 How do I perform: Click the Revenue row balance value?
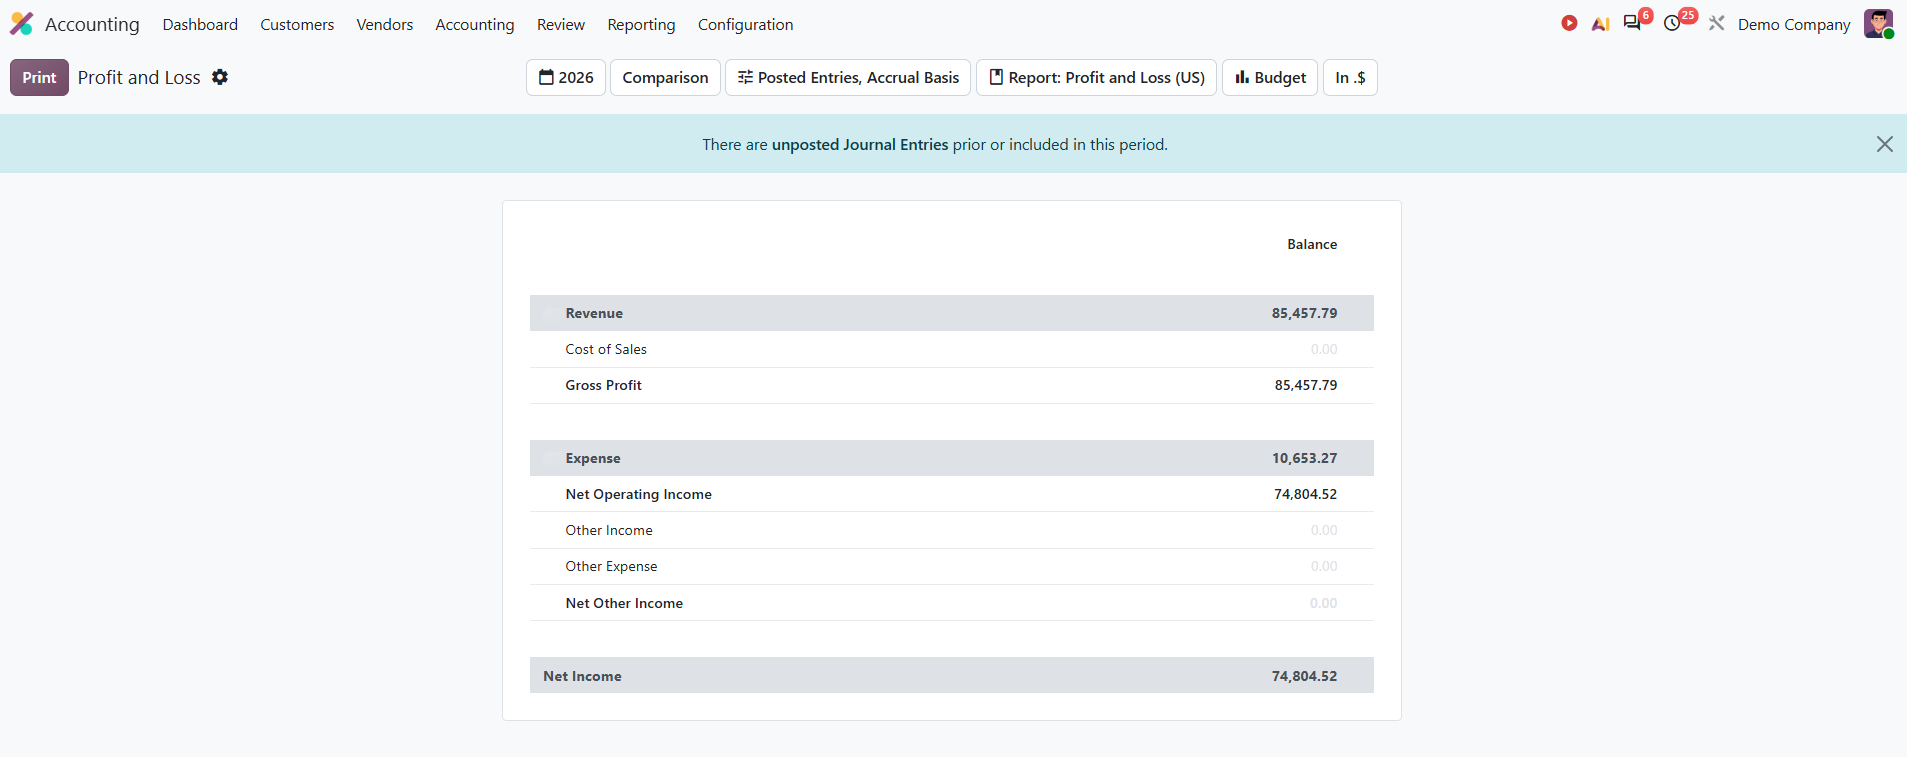click(1304, 313)
